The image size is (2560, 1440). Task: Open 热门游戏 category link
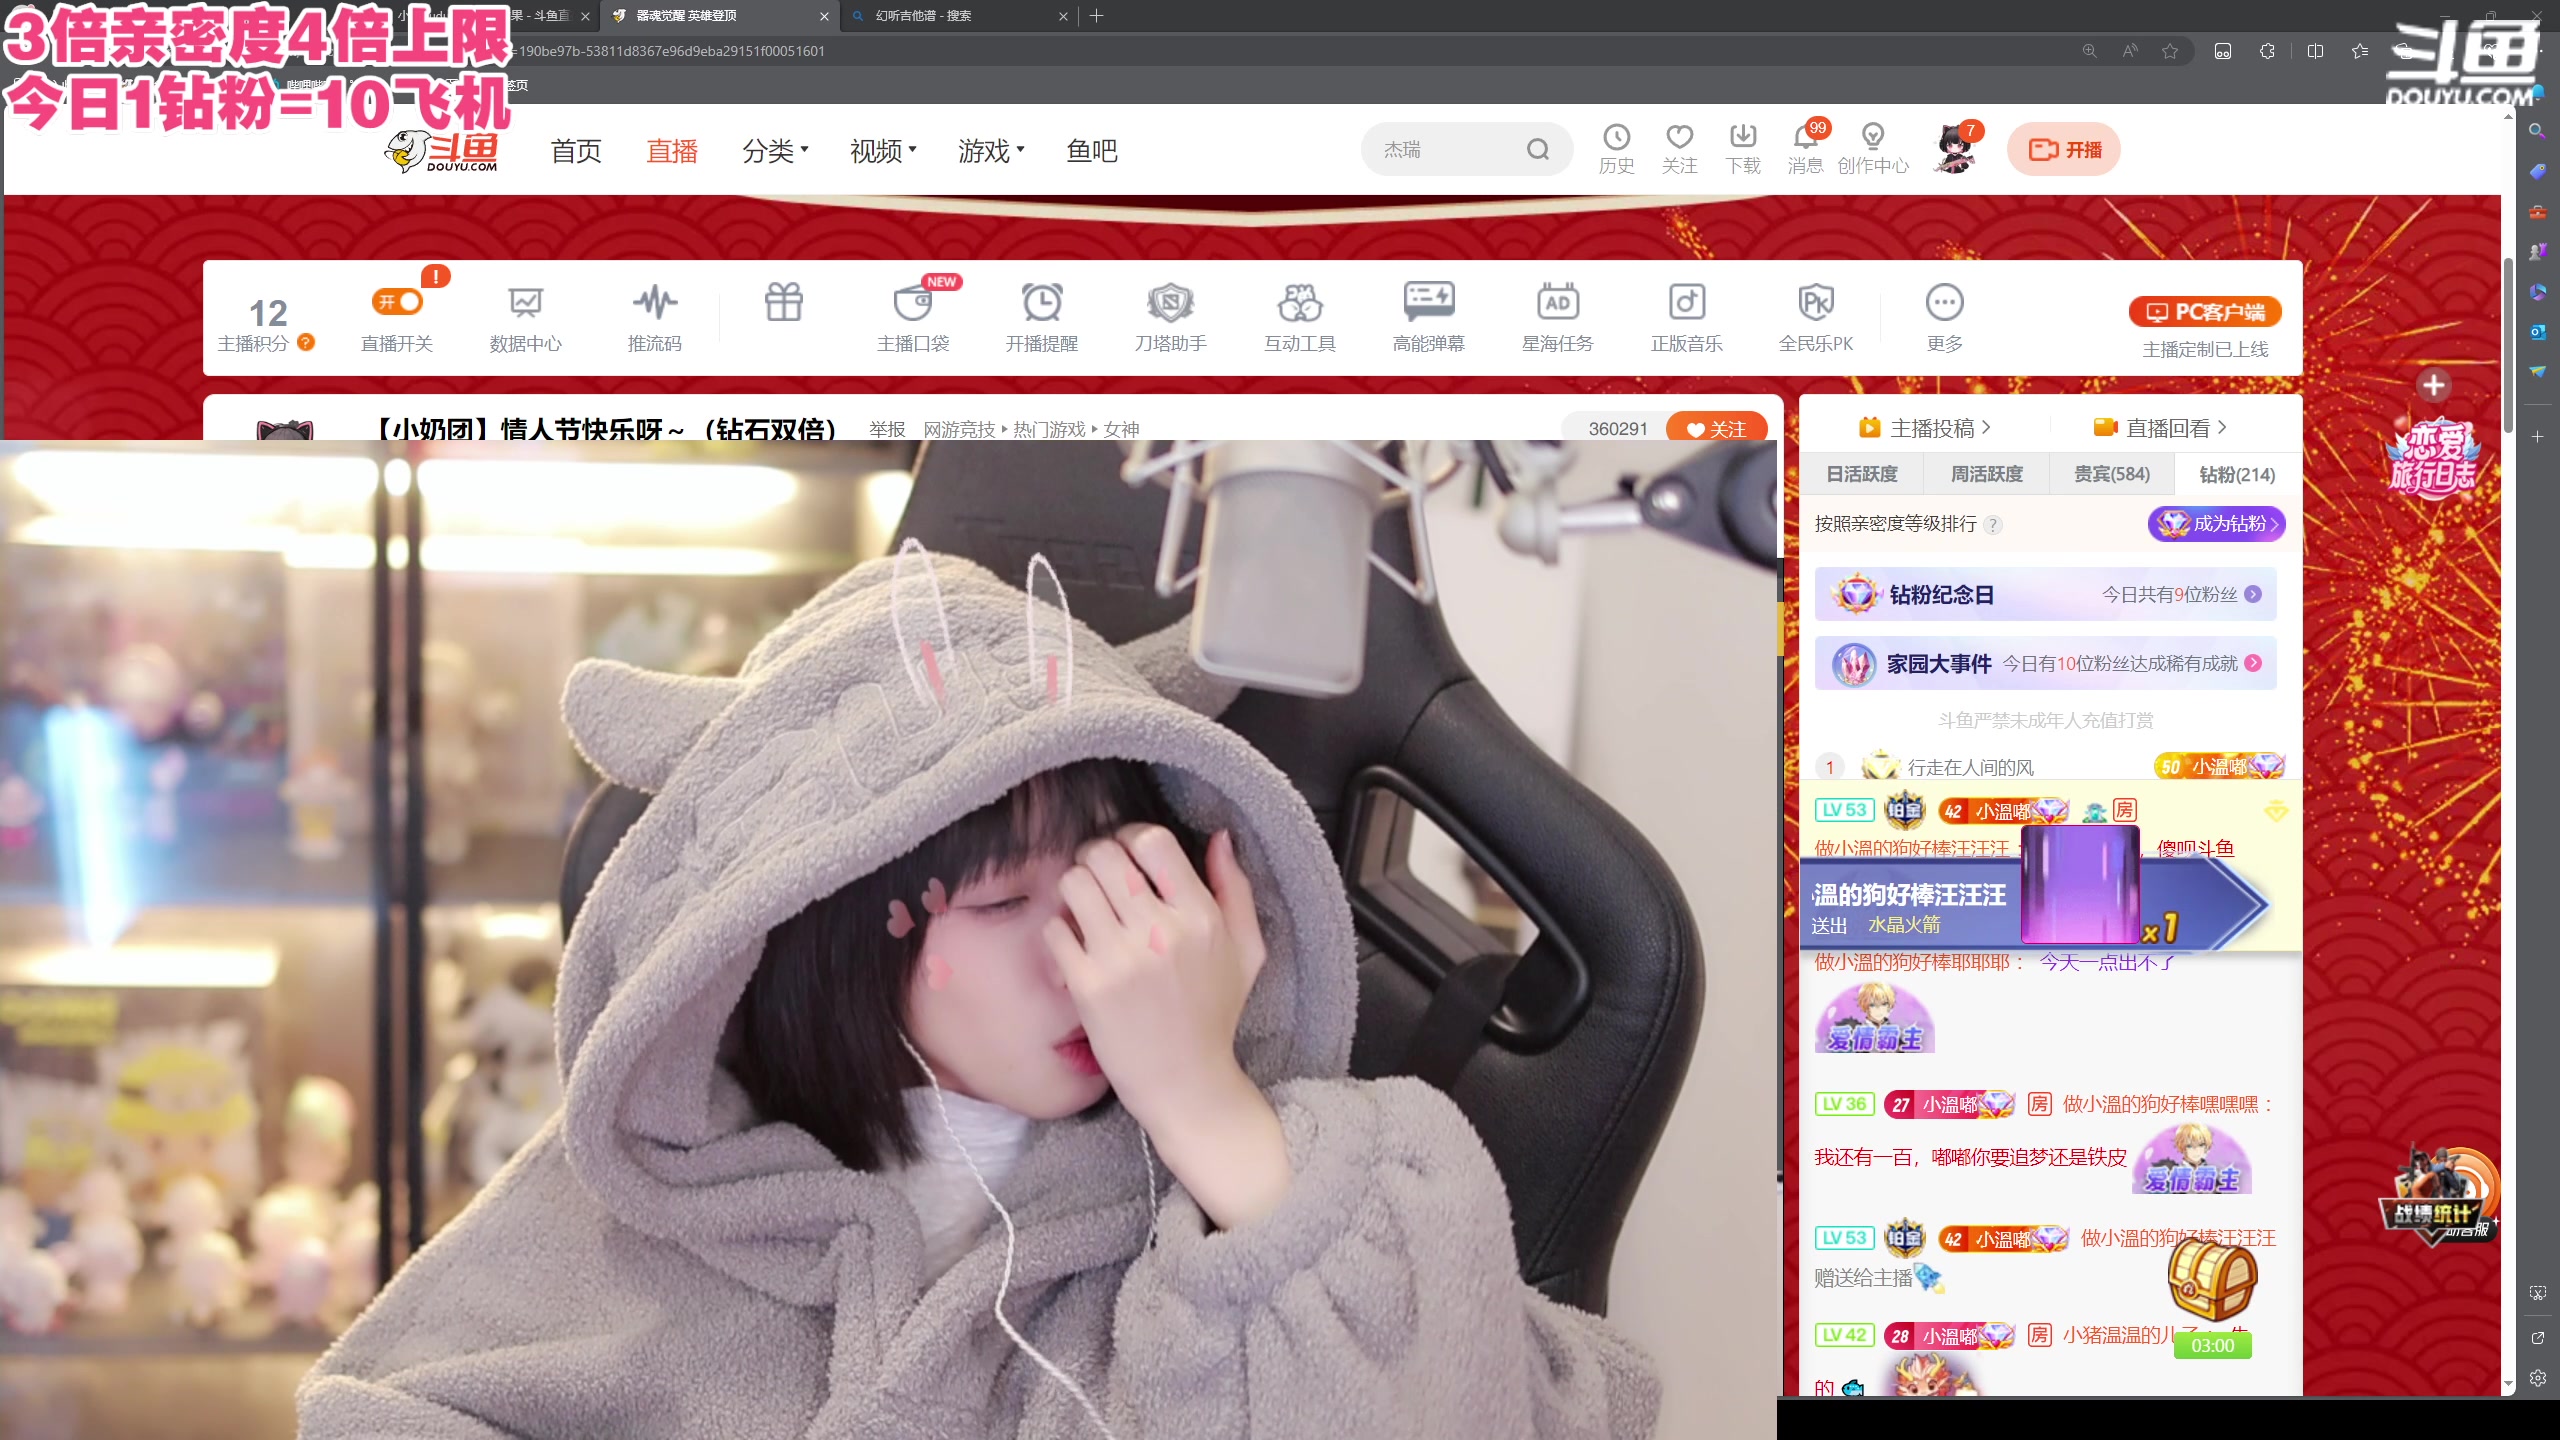[x=1049, y=429]
